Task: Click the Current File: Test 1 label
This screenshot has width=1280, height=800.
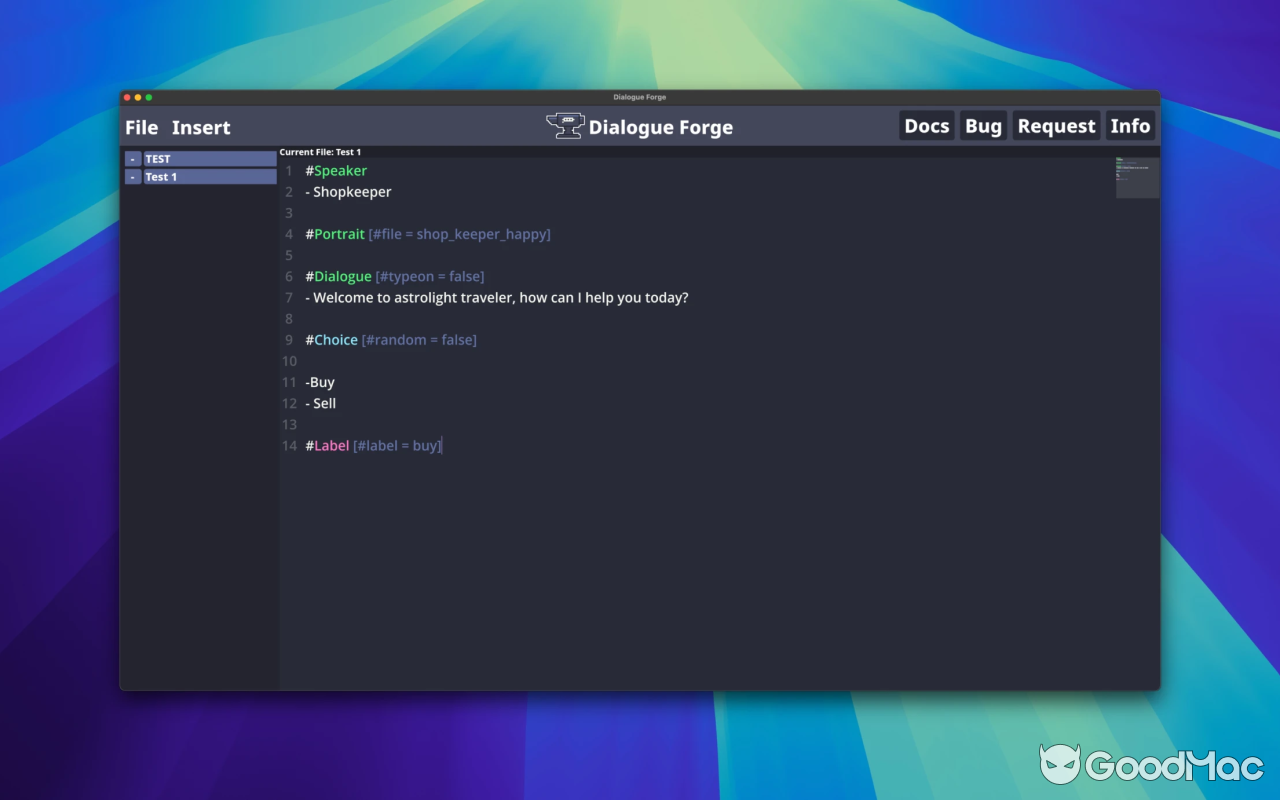Action: pyautogui.click(x=320, y=151)
